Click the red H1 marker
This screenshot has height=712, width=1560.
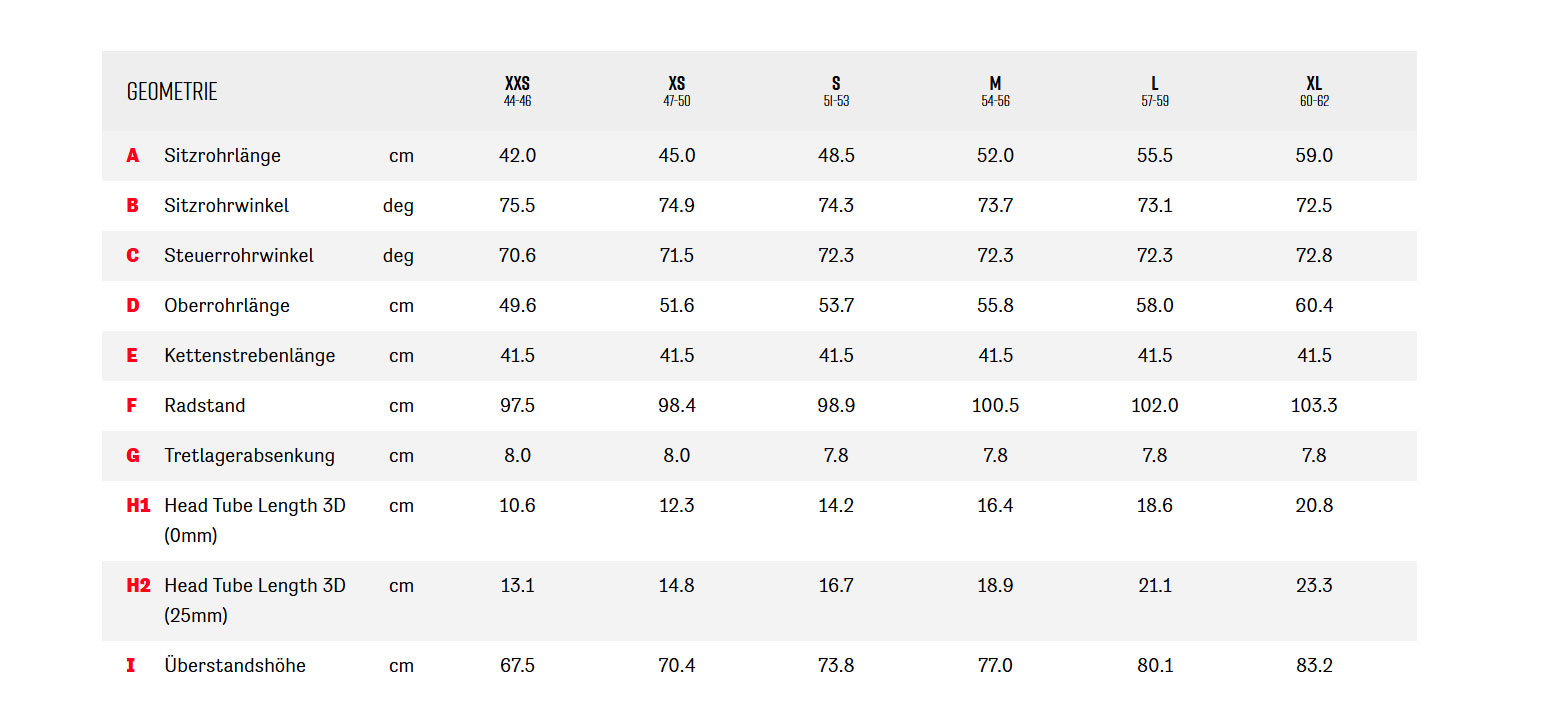coord(138,506)
